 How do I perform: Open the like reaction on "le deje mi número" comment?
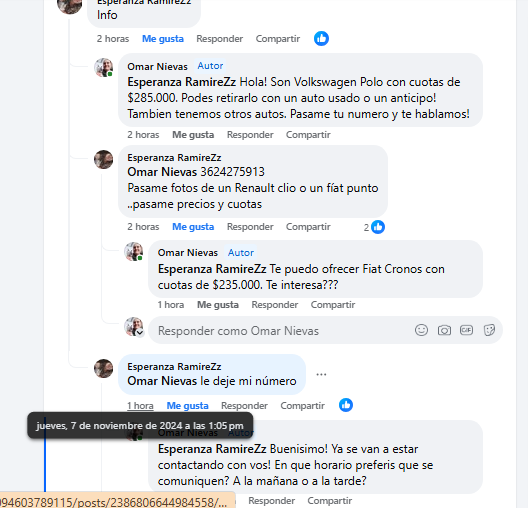tap(346, 405)
